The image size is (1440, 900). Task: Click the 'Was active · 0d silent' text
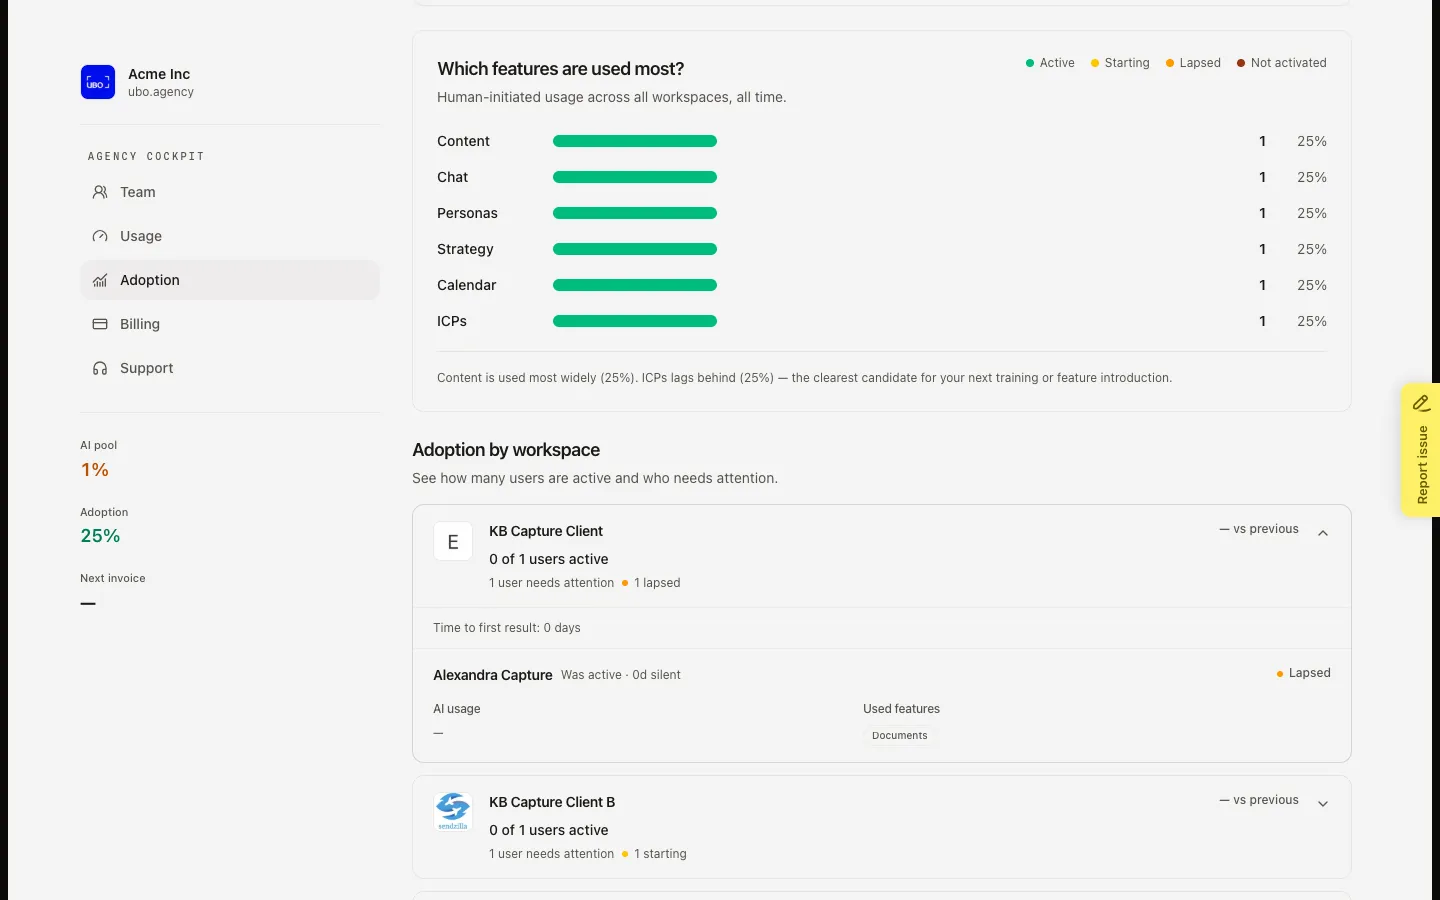[621, 675]
